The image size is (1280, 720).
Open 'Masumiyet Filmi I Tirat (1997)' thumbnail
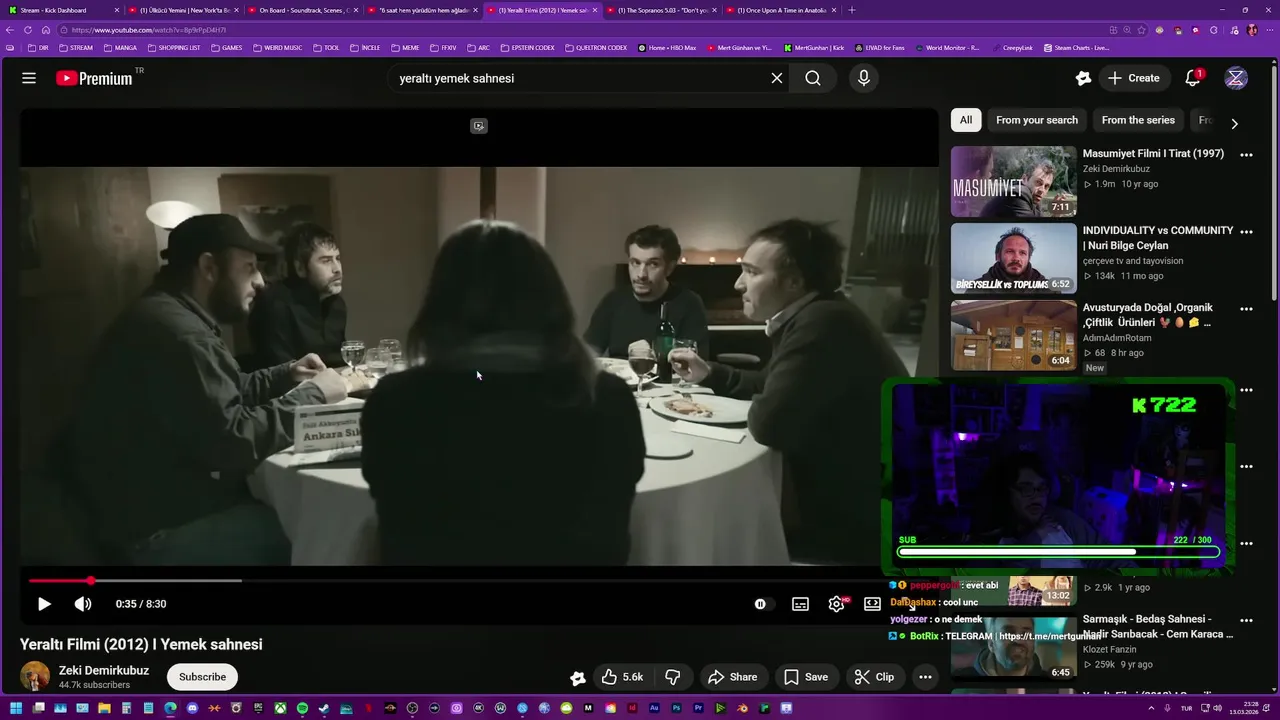pos(1013,182)
